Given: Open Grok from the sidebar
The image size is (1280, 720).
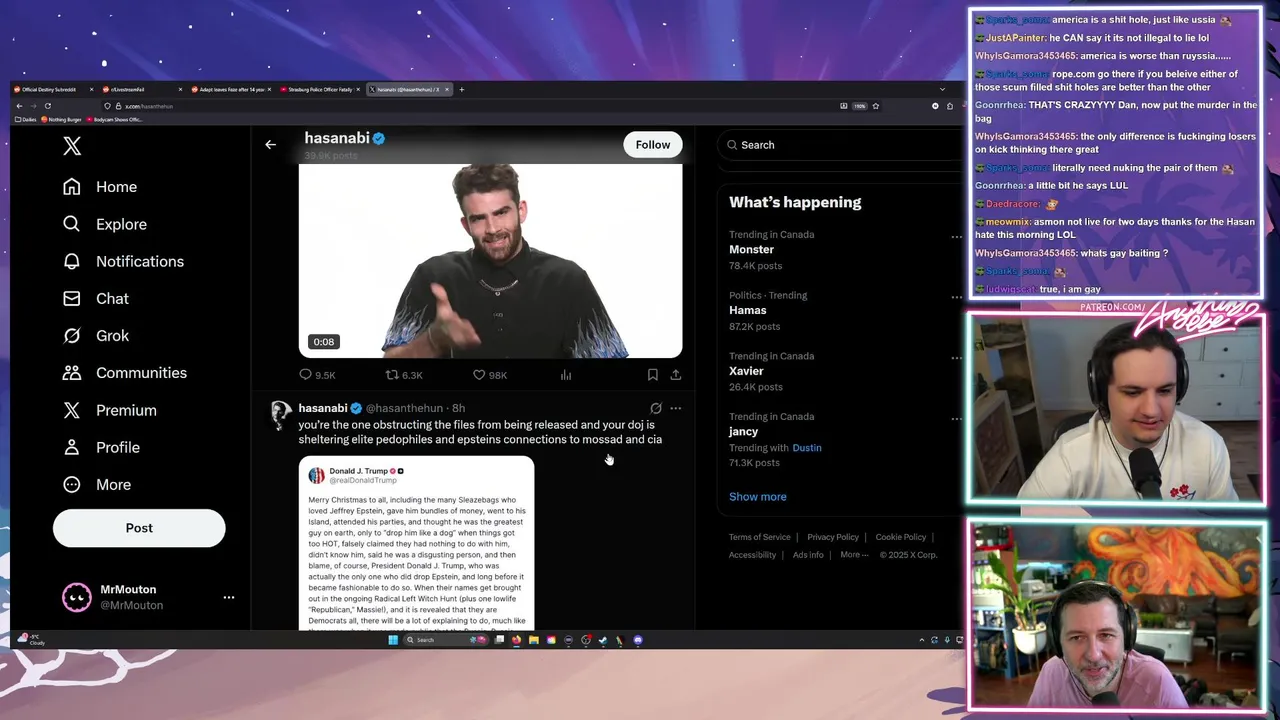Looking at the screenshot, I should (96, 335).
